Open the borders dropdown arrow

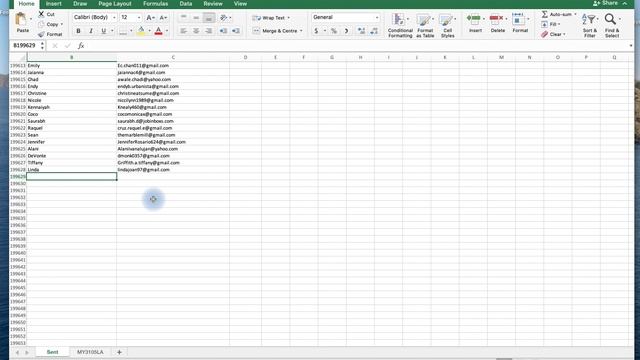(x=131, y=31)
